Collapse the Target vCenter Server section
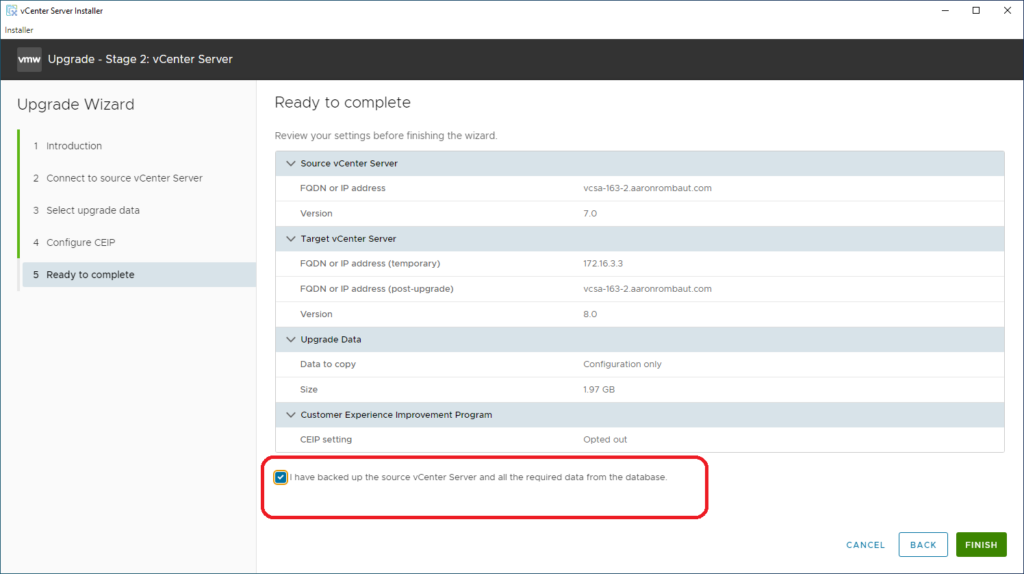Image resolution: width=1024 pixels, height=574 pixels. pos(291,239)
